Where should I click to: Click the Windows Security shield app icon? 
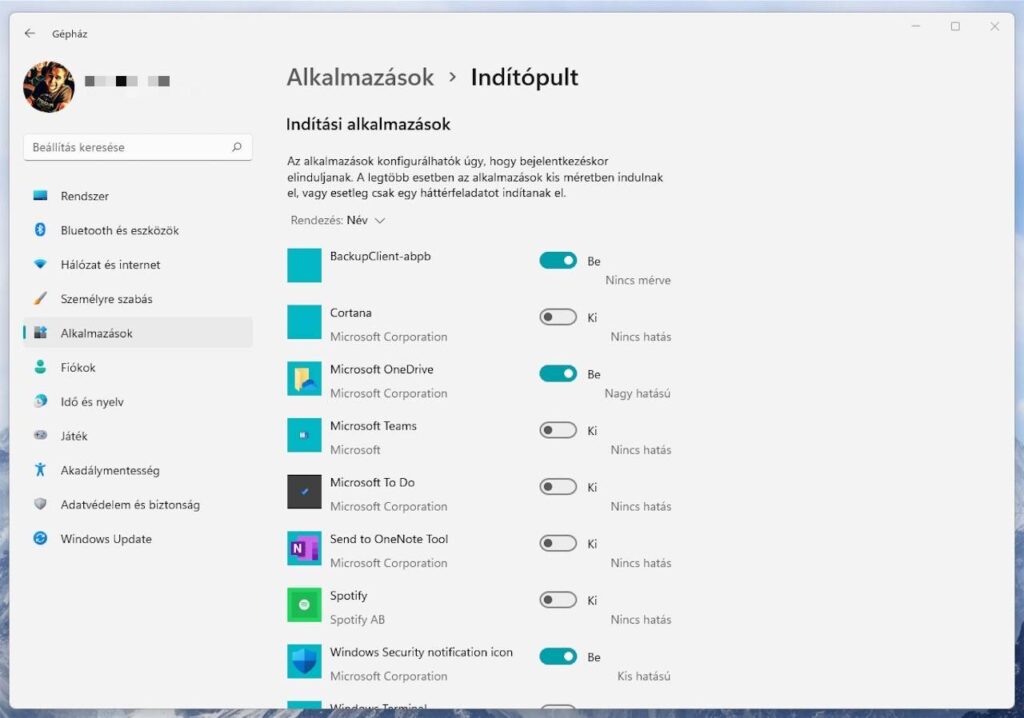click(x=304, y=661)
